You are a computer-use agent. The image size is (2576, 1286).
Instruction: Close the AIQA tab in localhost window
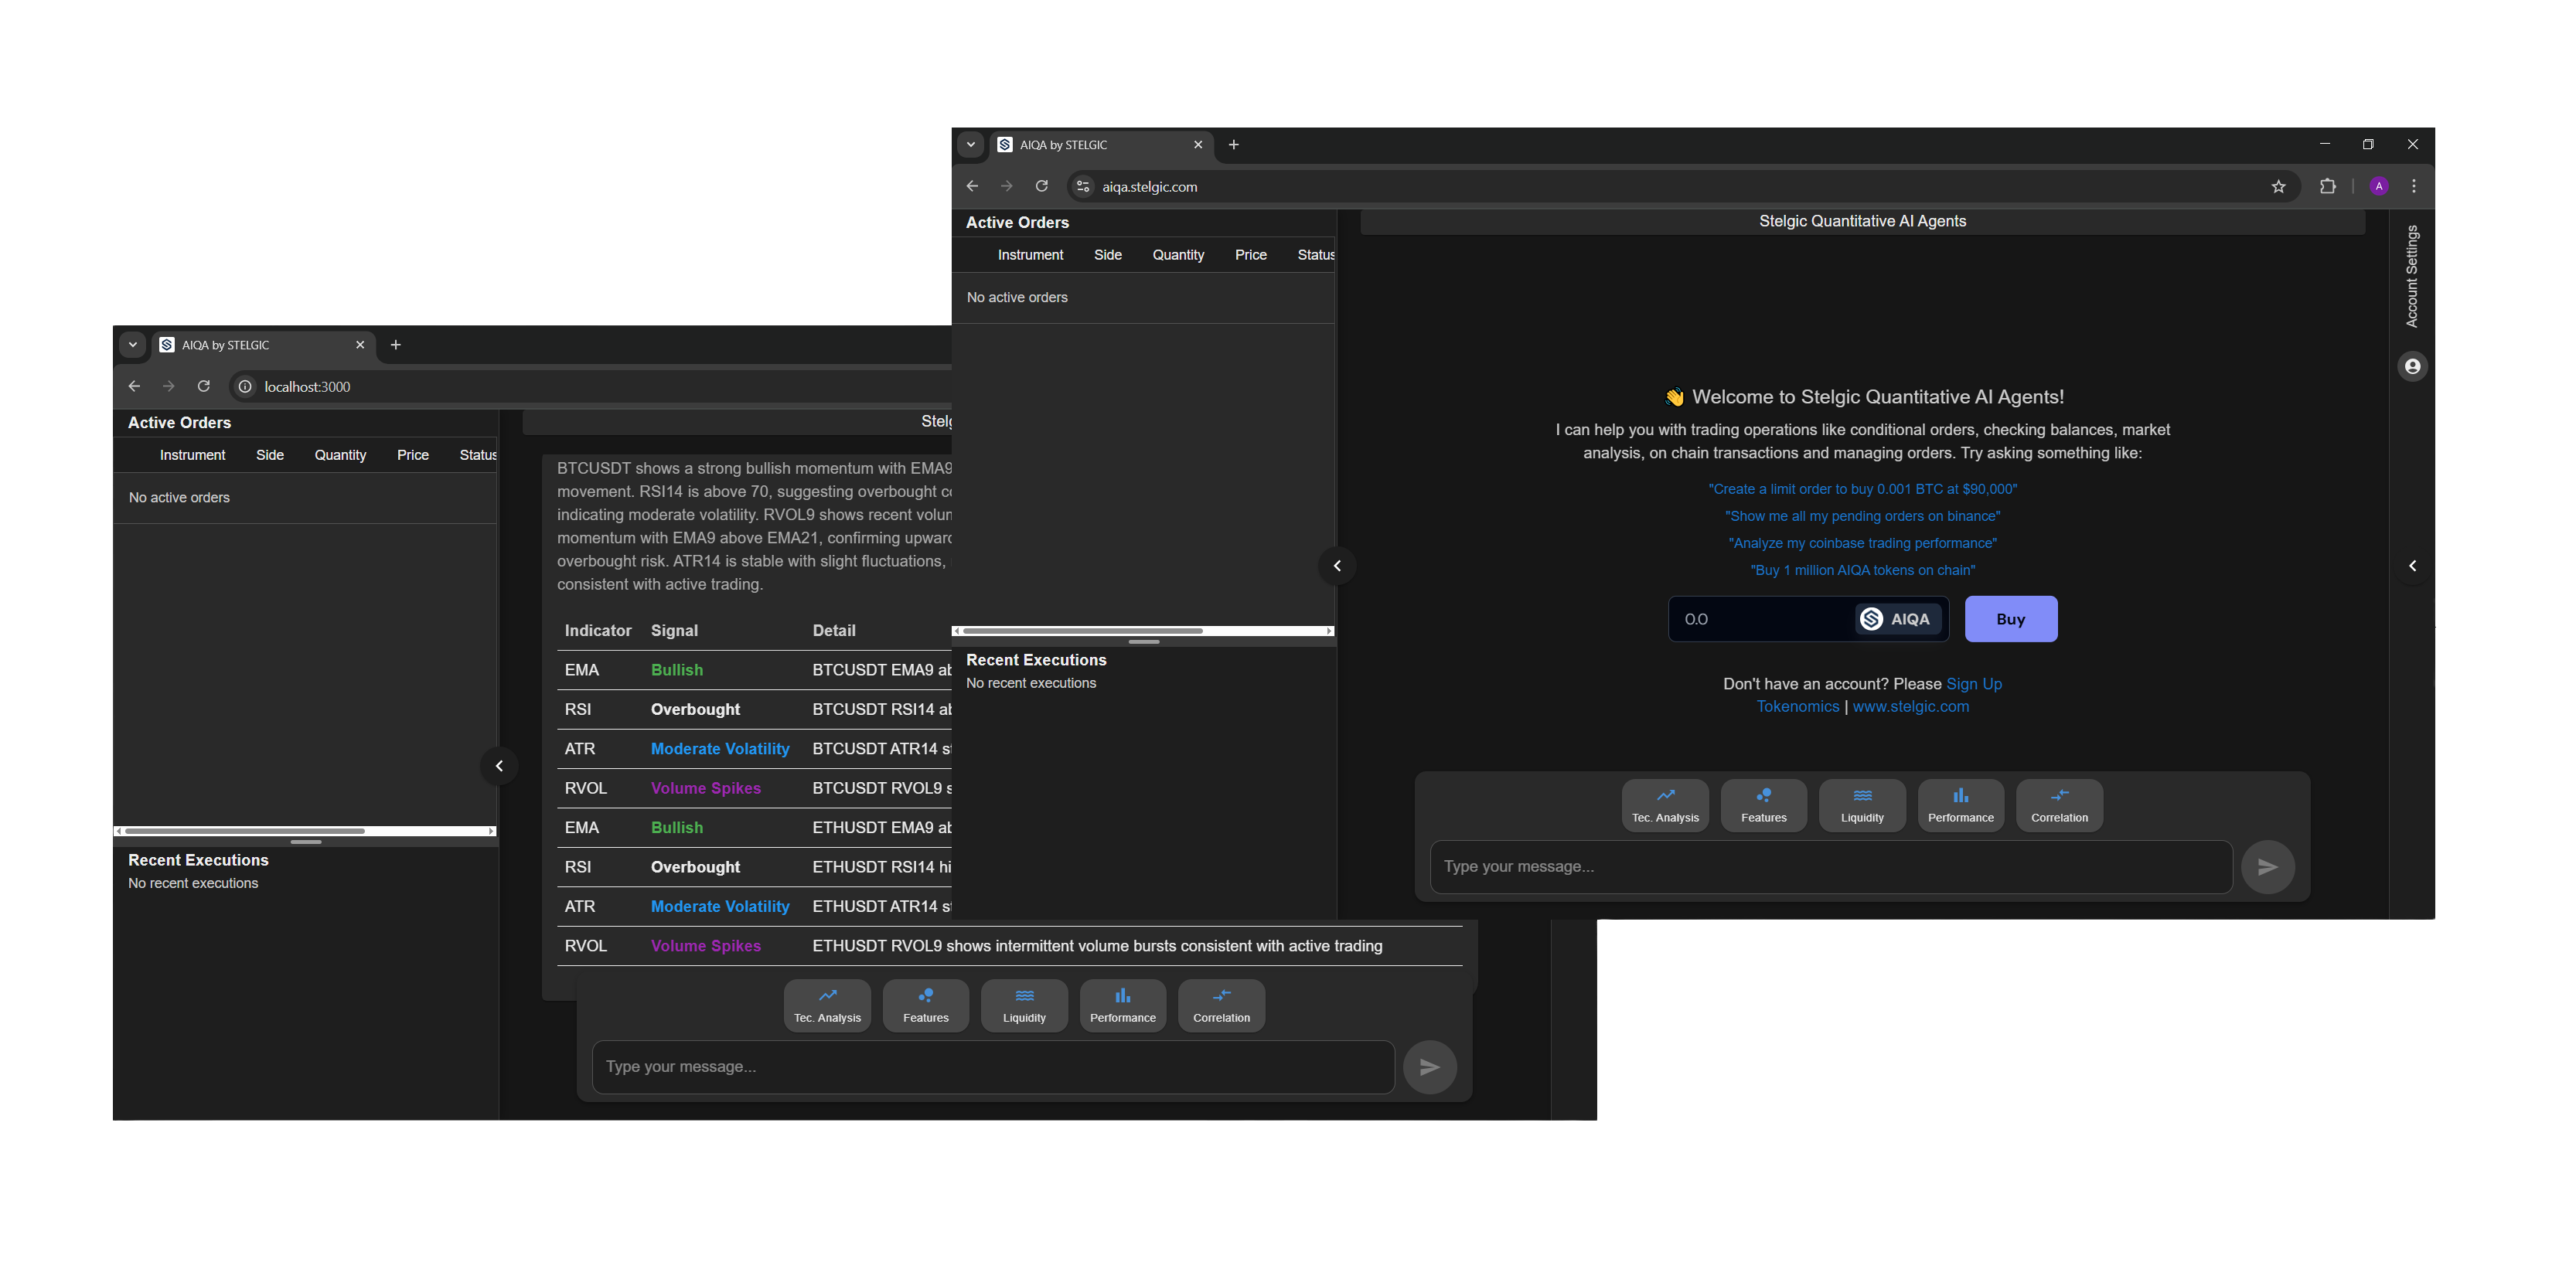[360, 345]
